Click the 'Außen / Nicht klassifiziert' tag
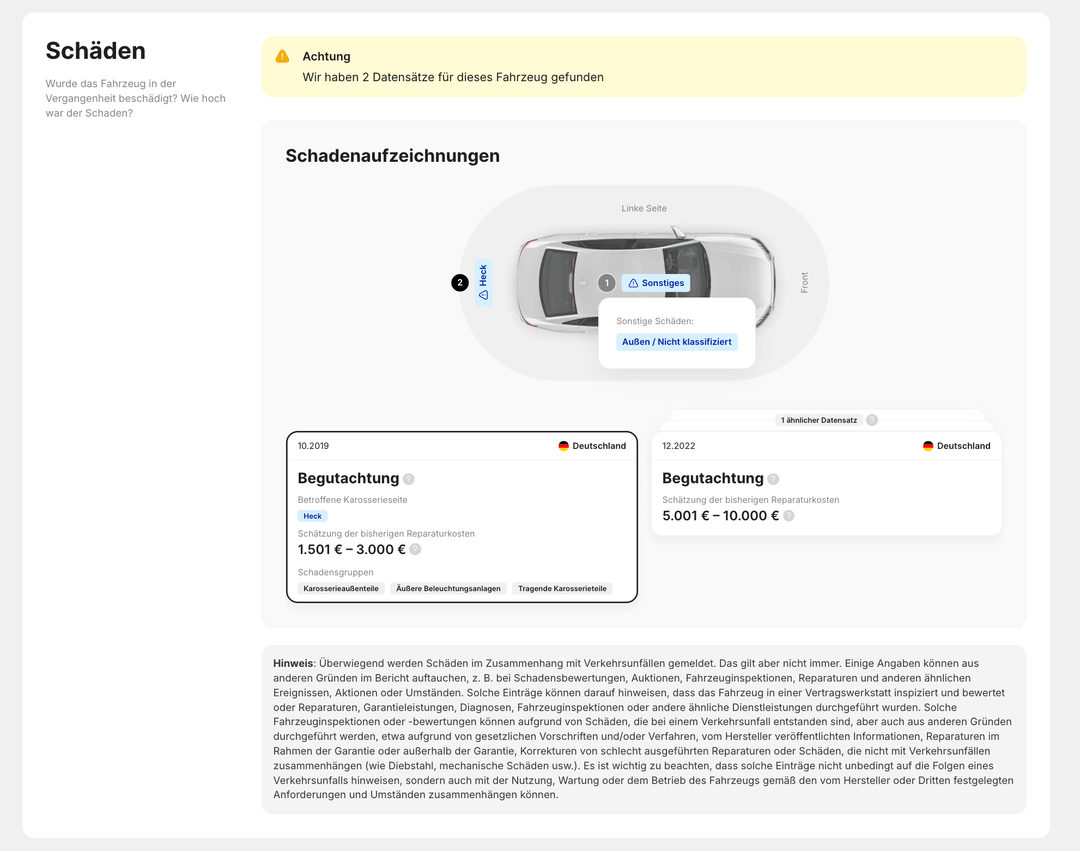The image size is (1080, 851). (677, 342)
